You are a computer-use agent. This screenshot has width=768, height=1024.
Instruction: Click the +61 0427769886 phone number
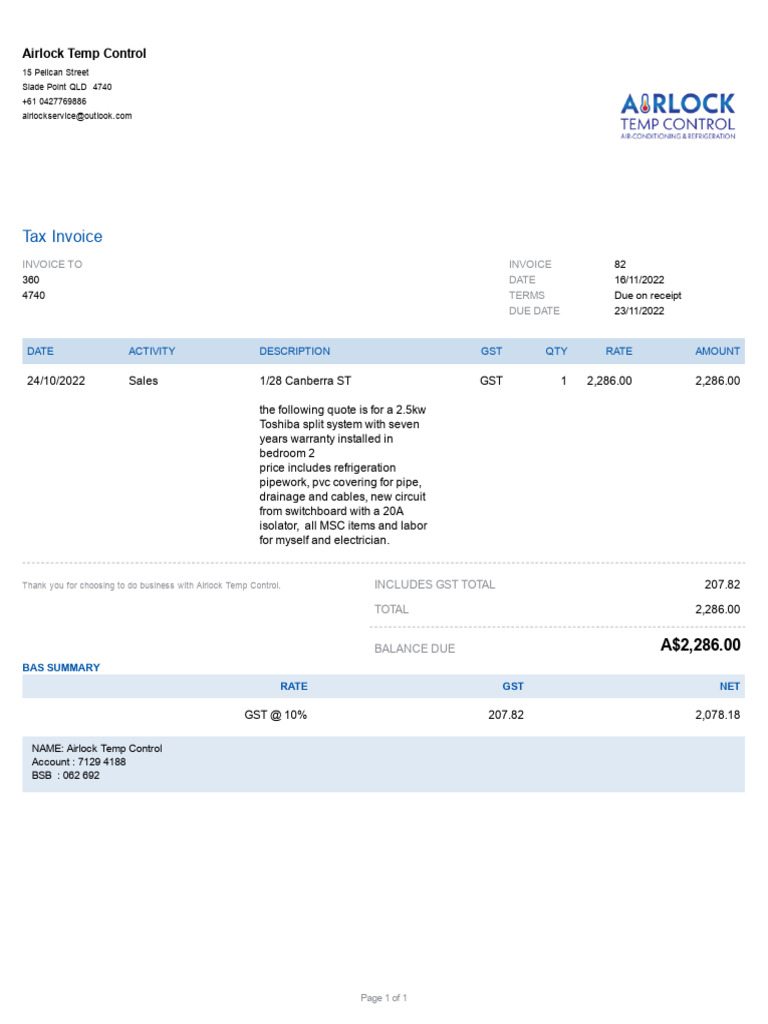[54, 102]
